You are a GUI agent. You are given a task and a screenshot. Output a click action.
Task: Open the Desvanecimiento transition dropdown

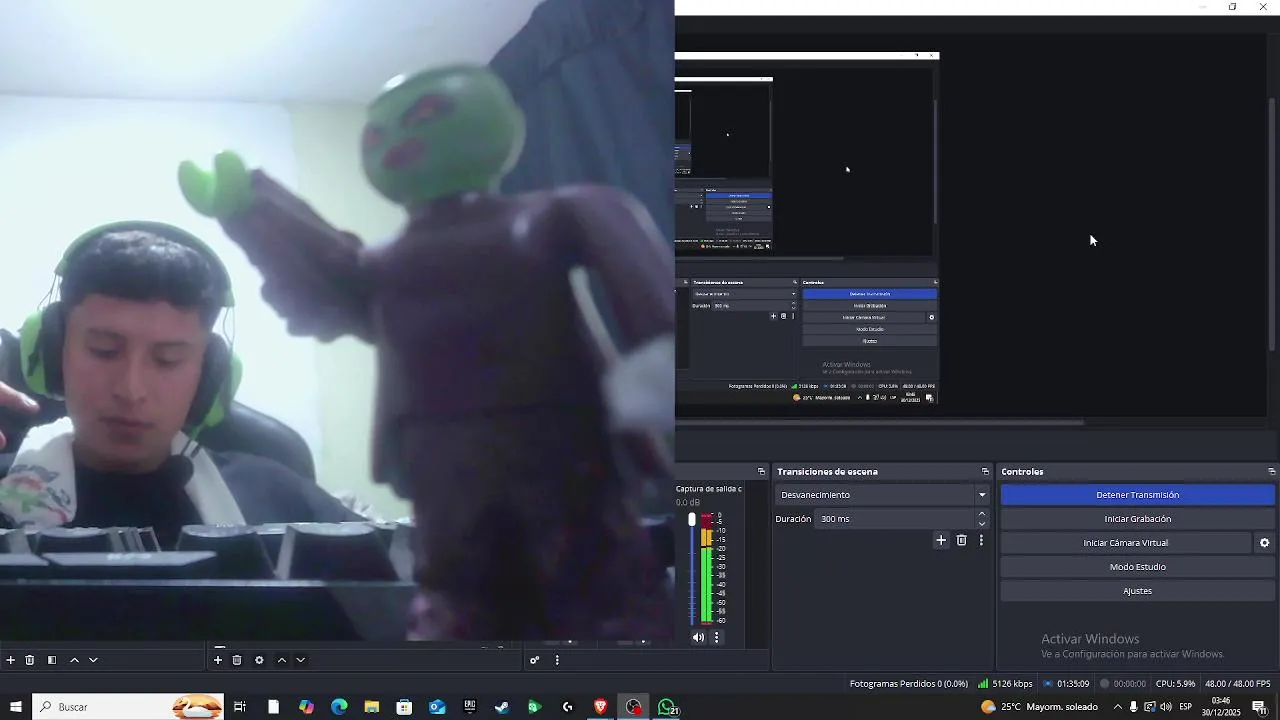click(882, 495)
